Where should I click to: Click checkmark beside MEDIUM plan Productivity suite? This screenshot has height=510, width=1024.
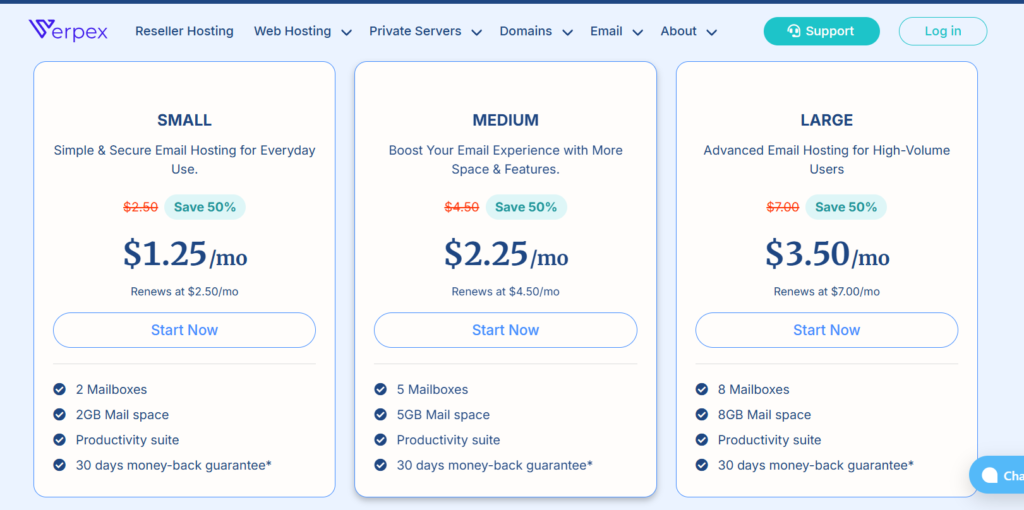point(380,440)
